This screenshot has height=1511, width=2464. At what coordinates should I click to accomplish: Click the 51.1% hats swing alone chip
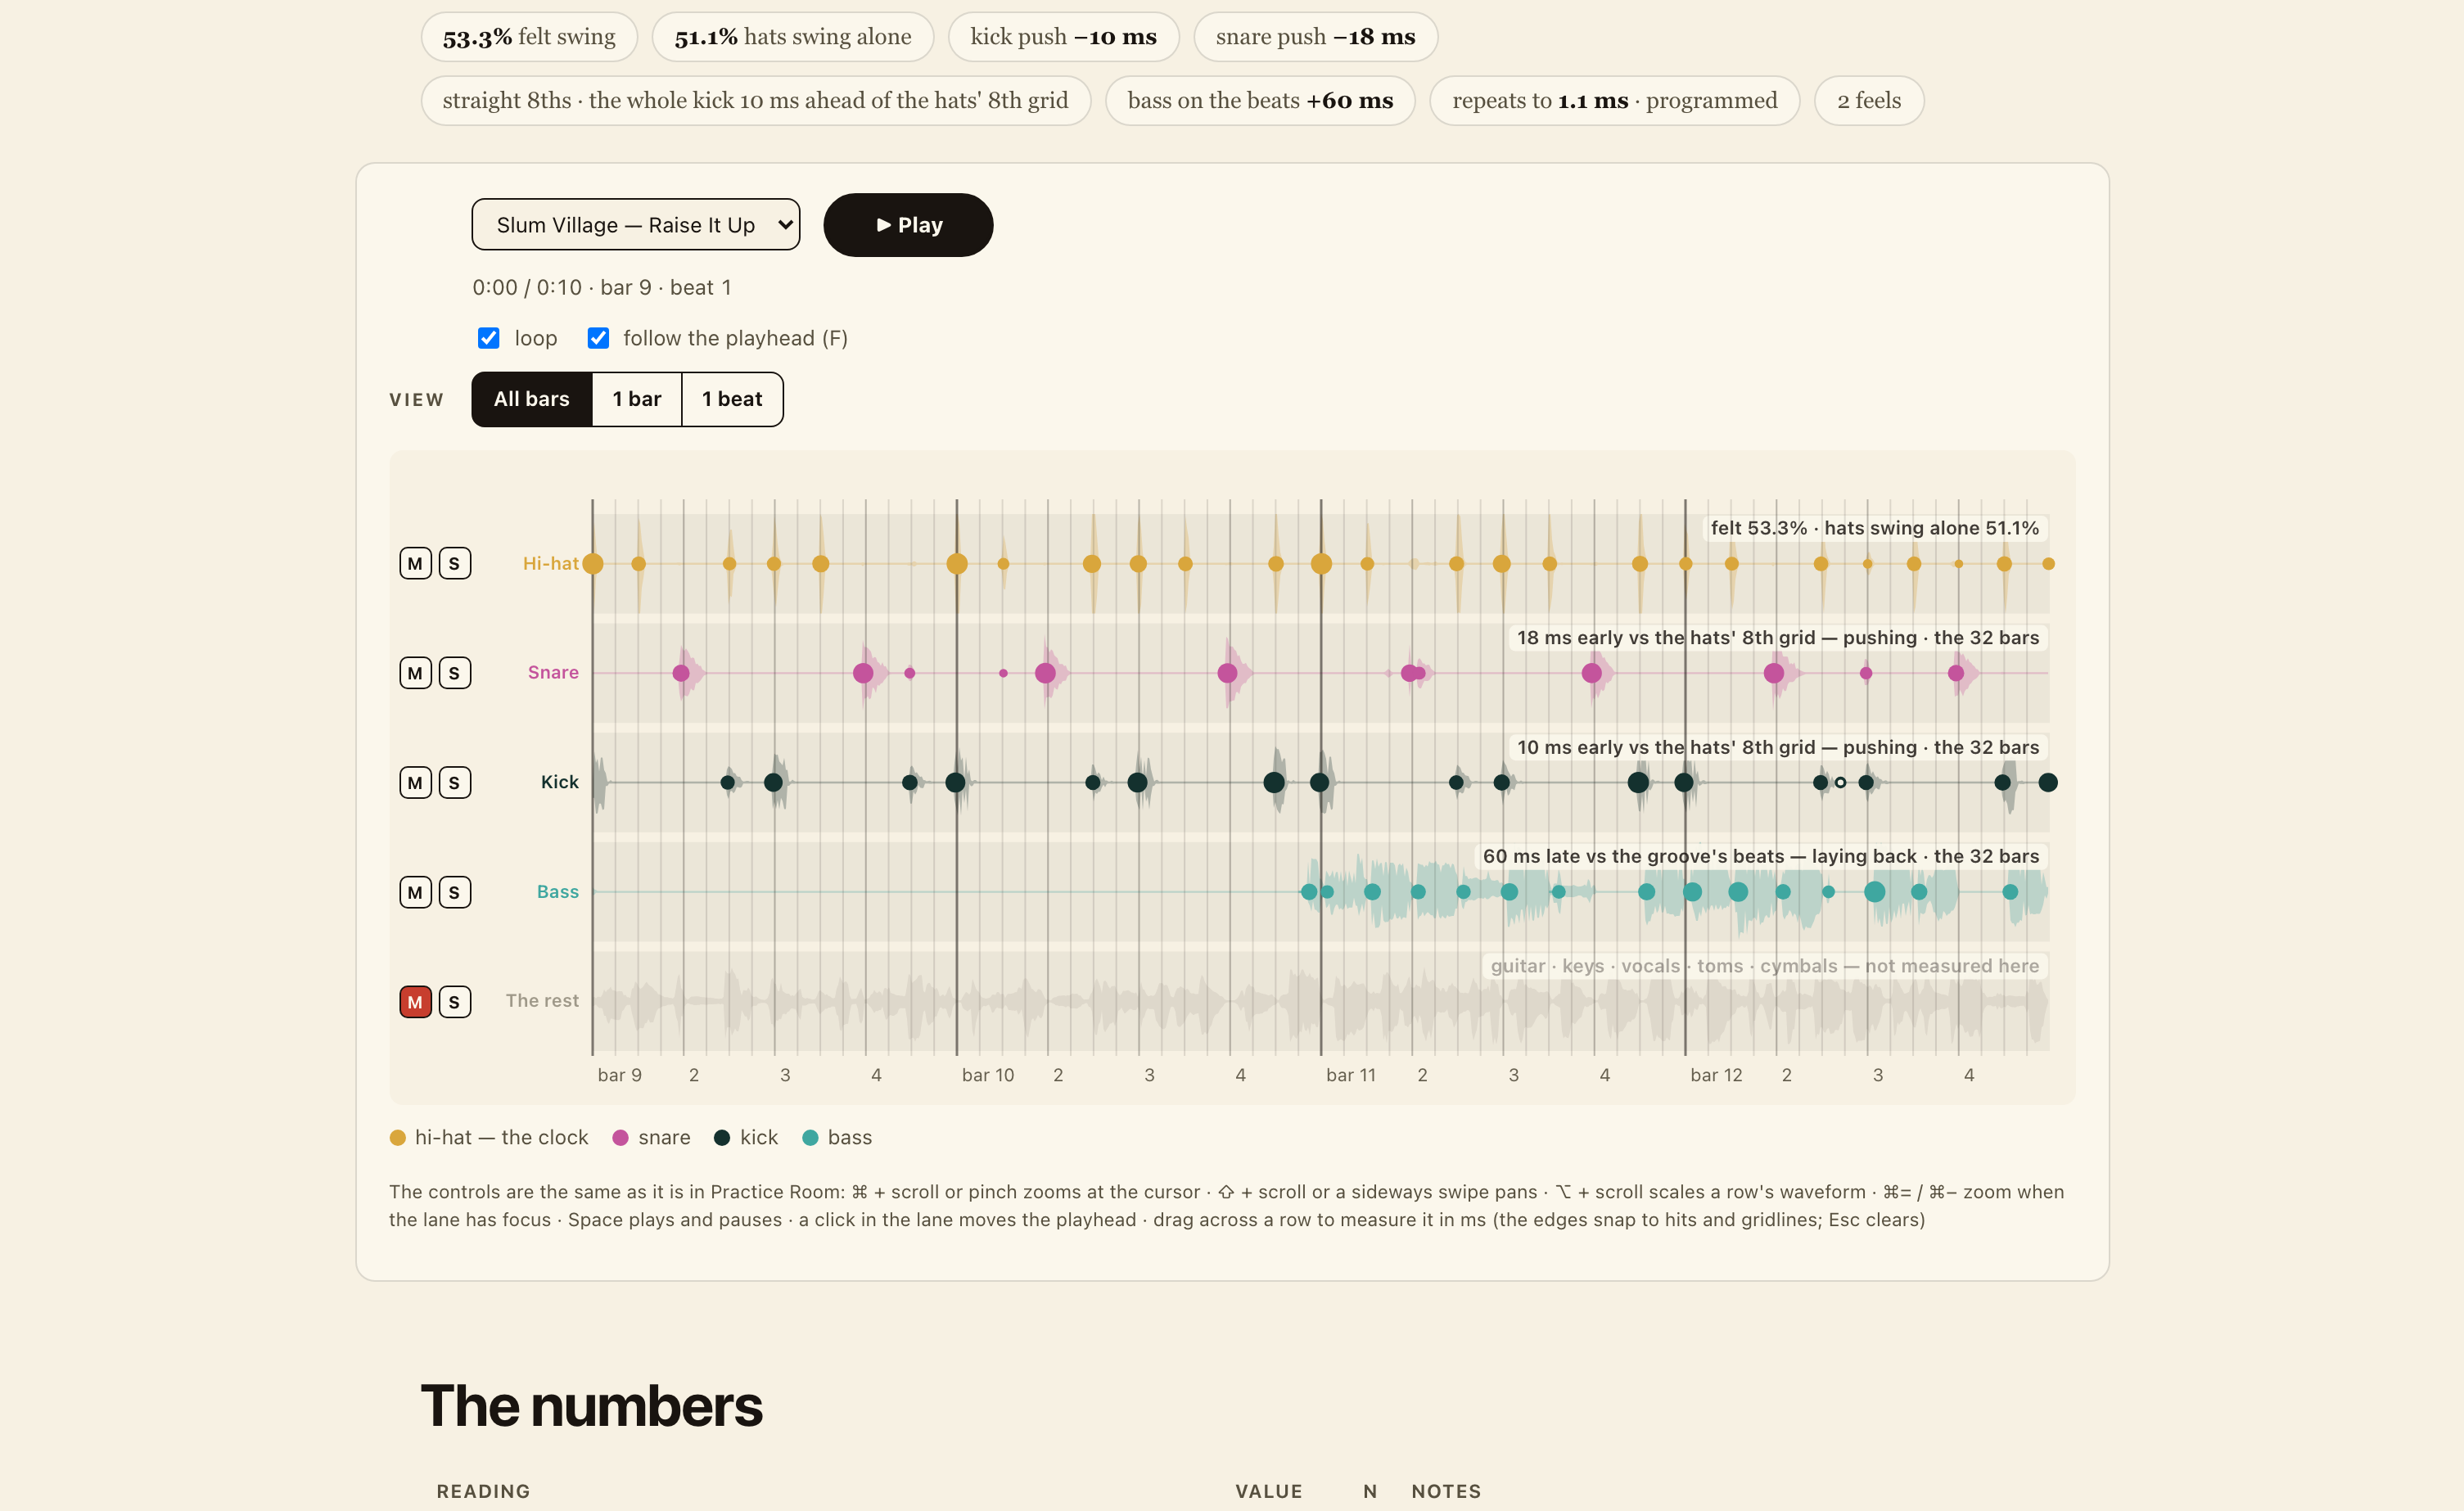(x=793, y=37)
